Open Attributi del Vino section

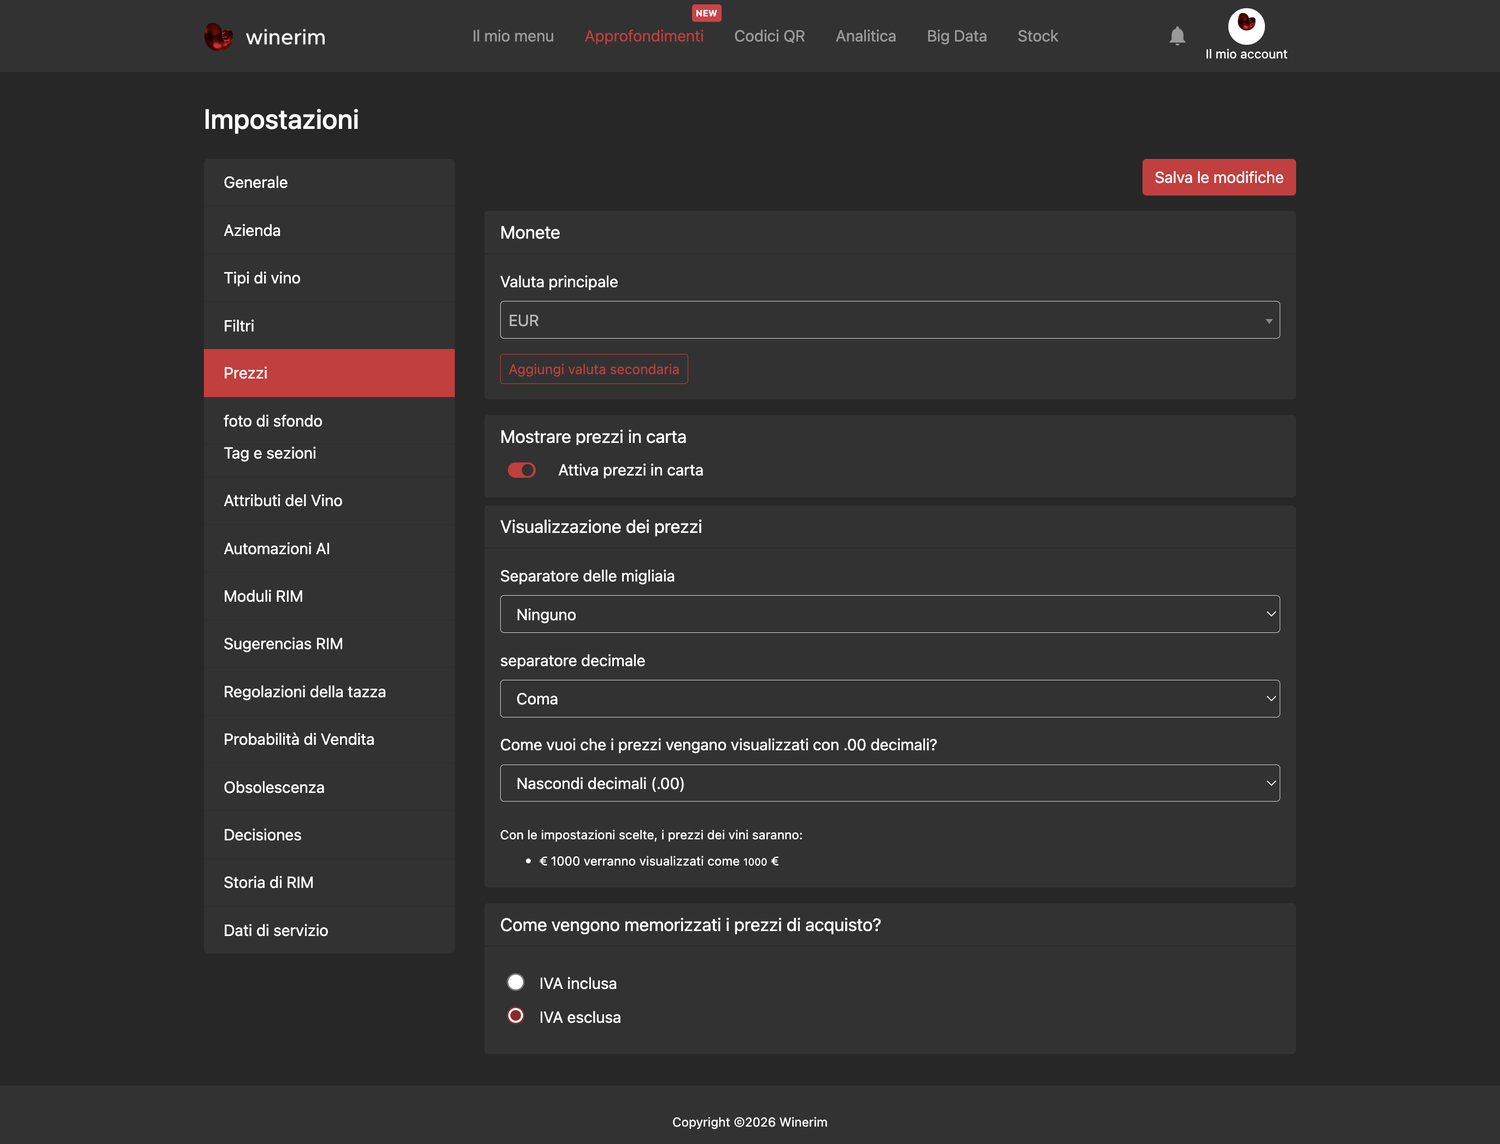click(x=329, y=501)
